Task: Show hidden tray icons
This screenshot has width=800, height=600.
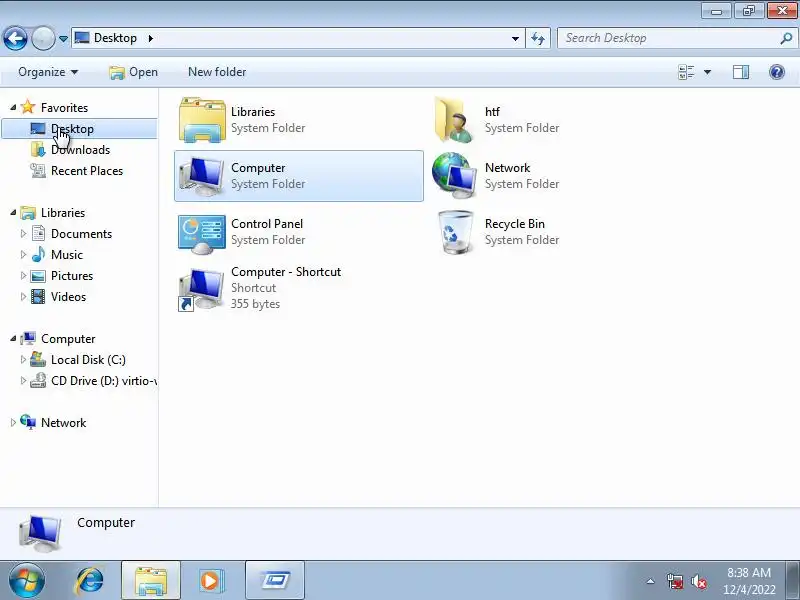Action: point(650,581)
